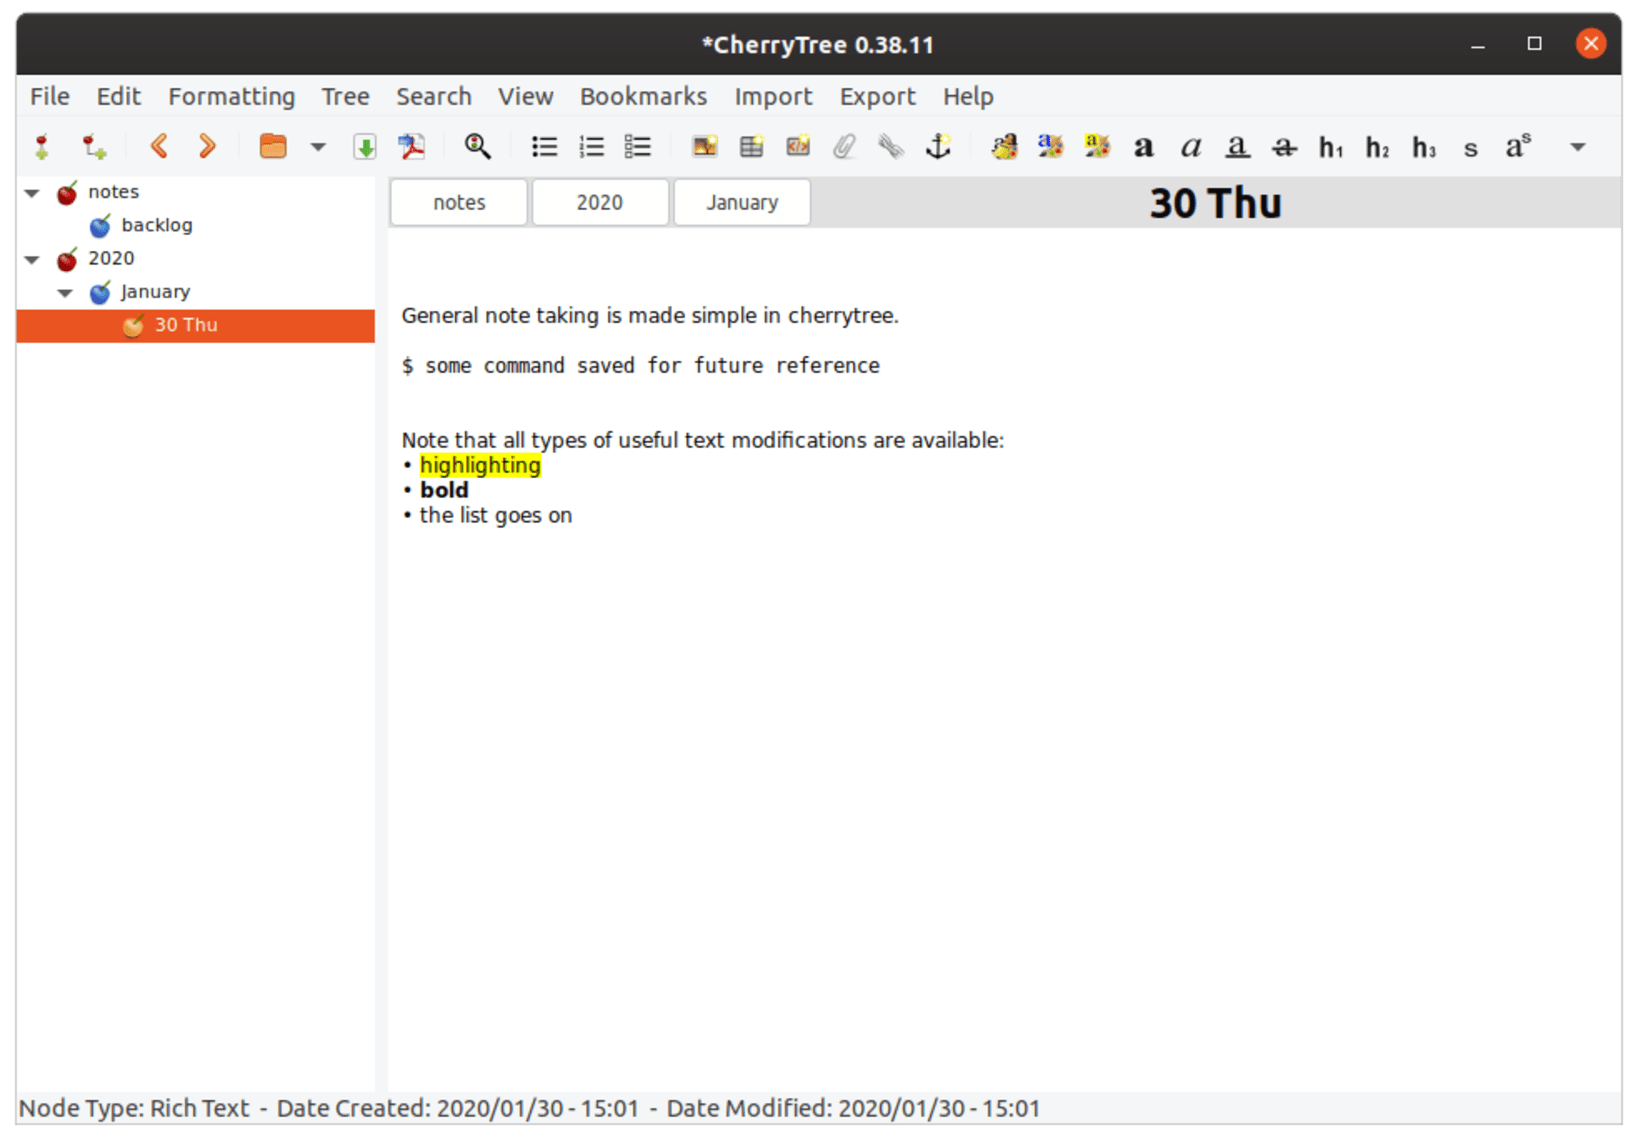The height and width of the screenshot is (1140, 1638).
Task: Open file using orange folder icon
Action: tap(272, 147)
